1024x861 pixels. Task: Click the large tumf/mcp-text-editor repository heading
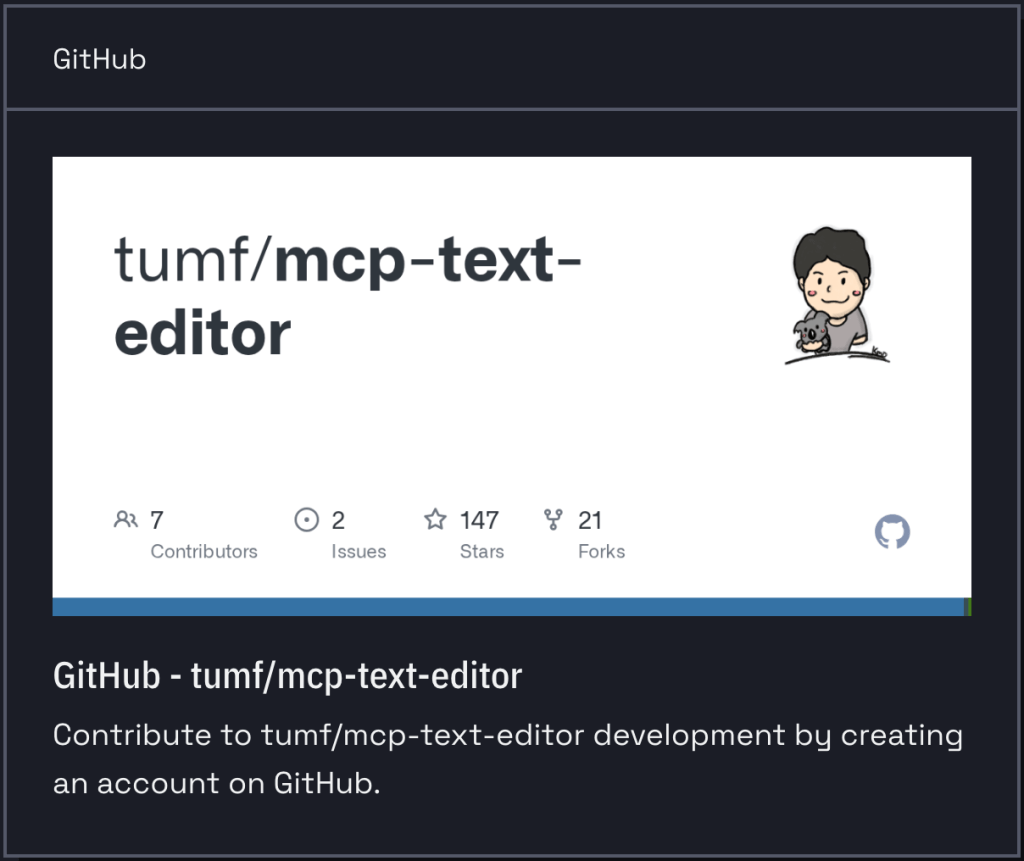tap(346, 298)
